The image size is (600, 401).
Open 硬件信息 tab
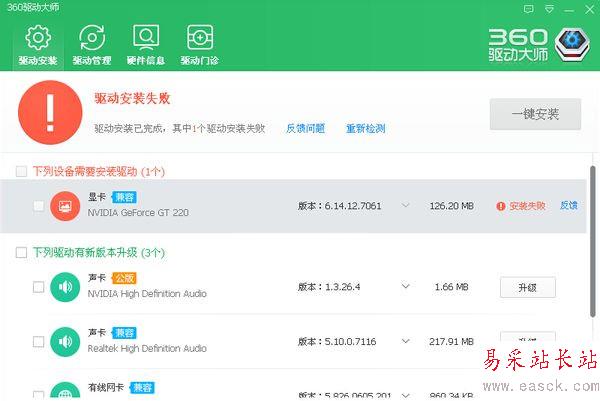pos(146,45)
